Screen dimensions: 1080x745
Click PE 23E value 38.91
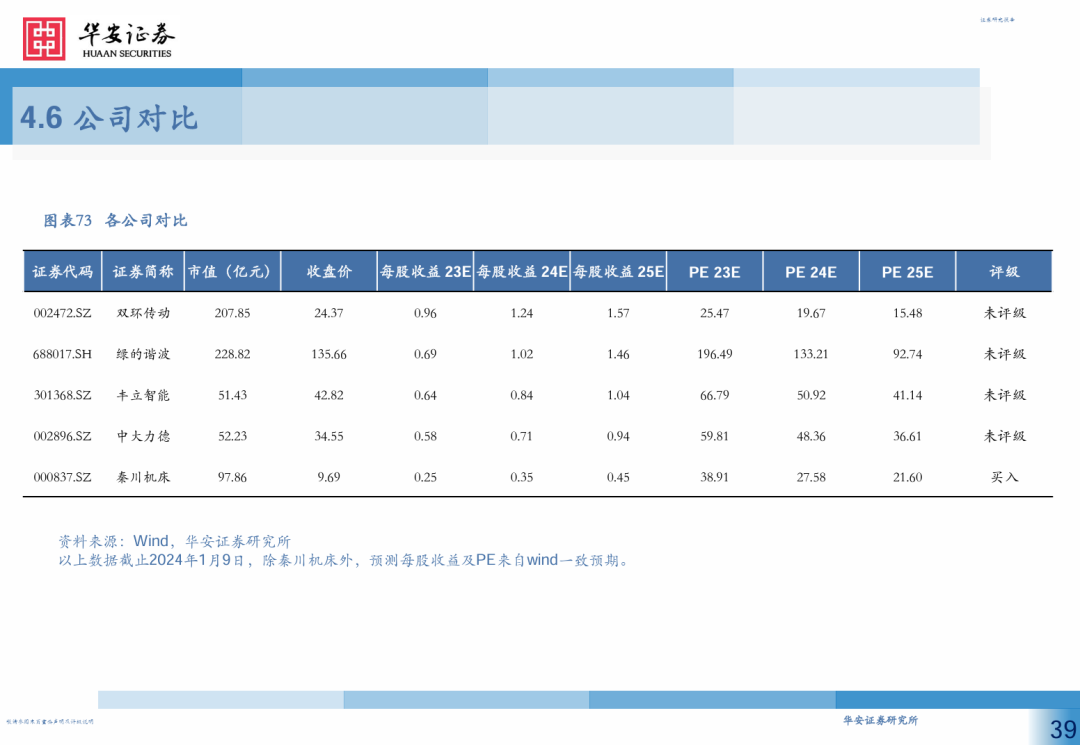click(714, 477)
